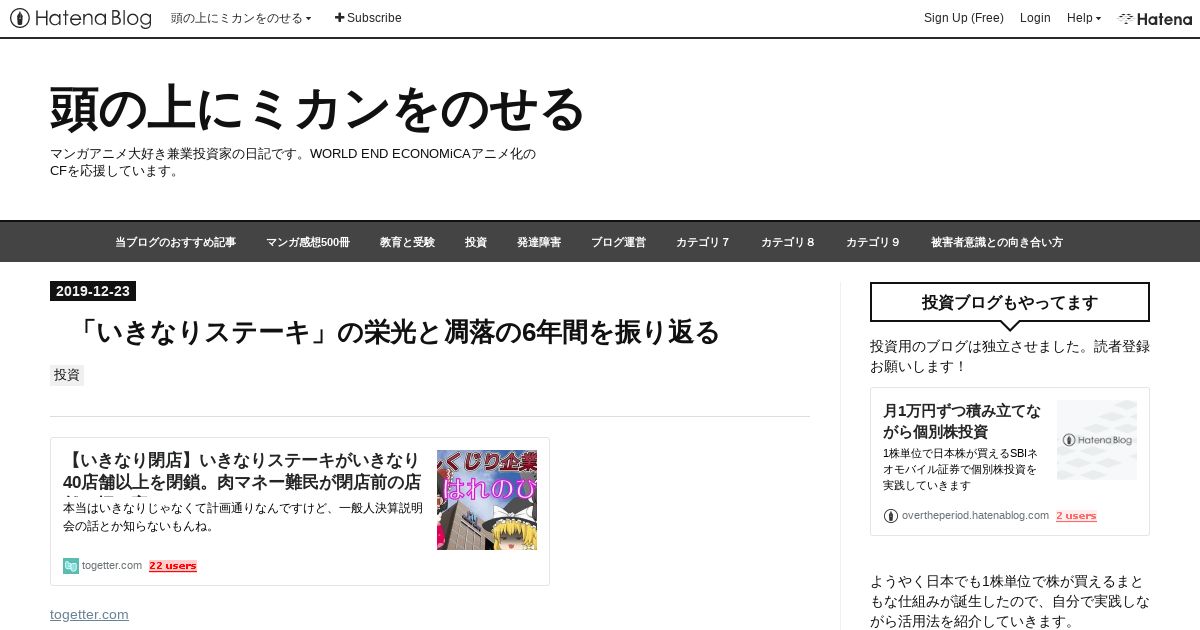Click the Hatena logo at top right
1200x630 pixels.
[x=1155, y=18]
